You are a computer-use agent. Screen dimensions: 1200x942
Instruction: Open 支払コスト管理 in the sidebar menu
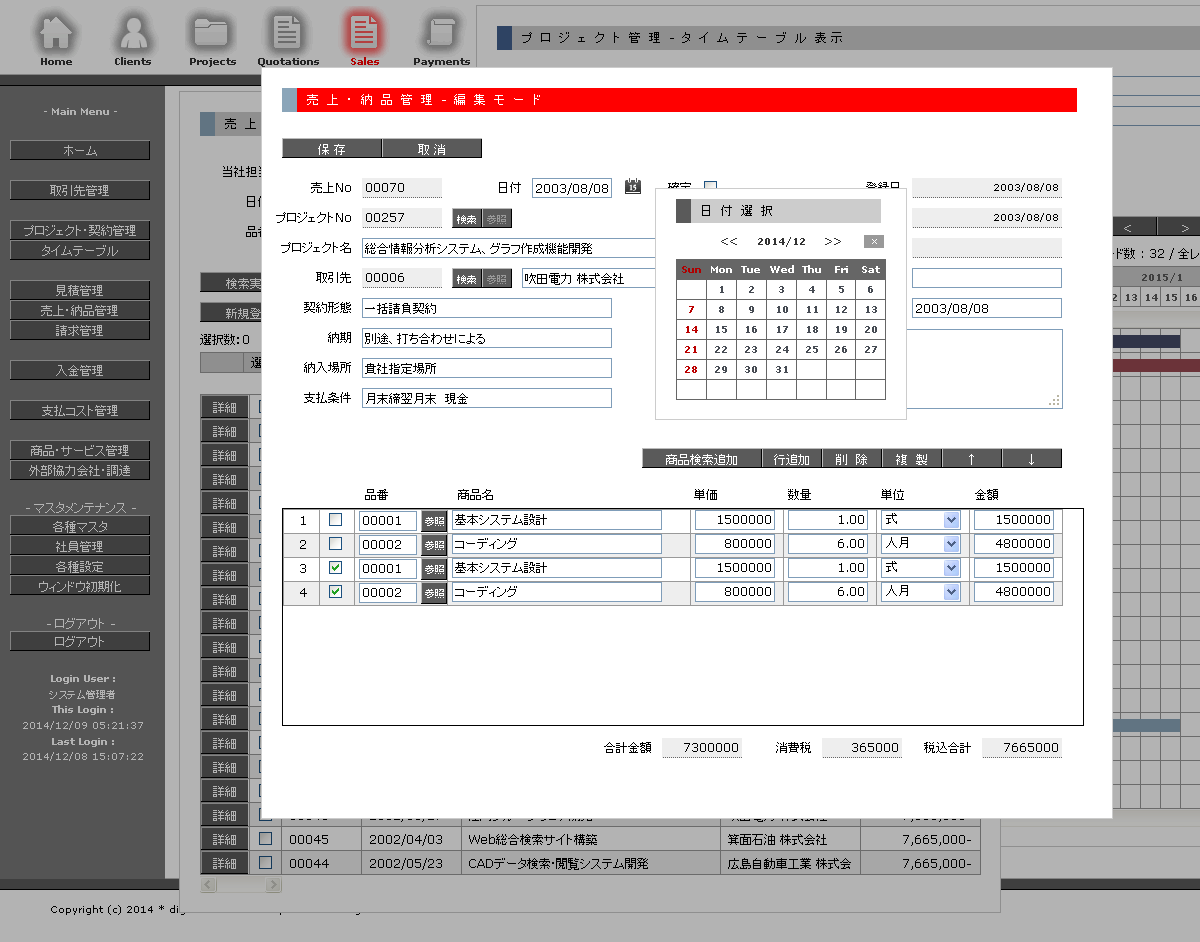coord(80,410)
